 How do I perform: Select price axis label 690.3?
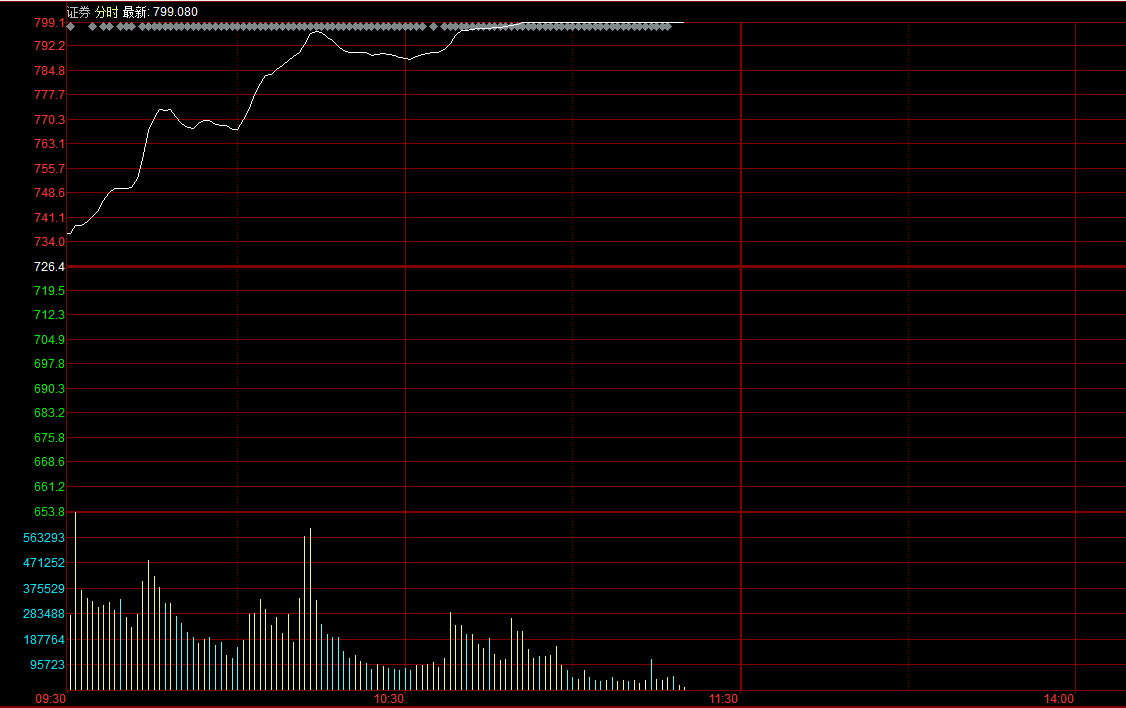click(50, 388)
